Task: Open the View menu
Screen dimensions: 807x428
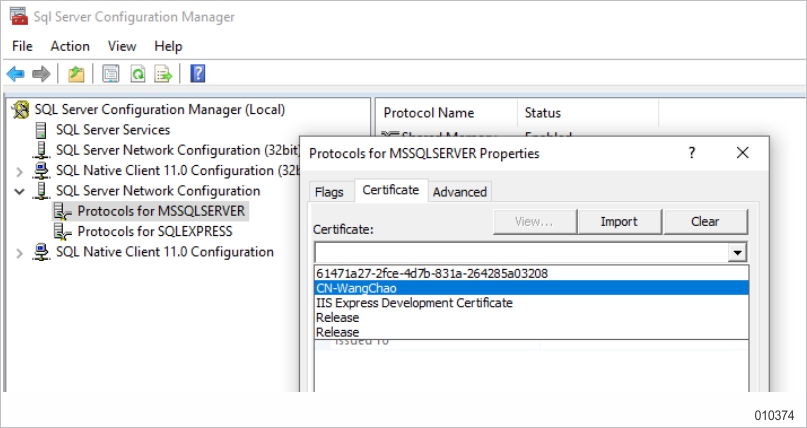Action: tap(122, 46)
